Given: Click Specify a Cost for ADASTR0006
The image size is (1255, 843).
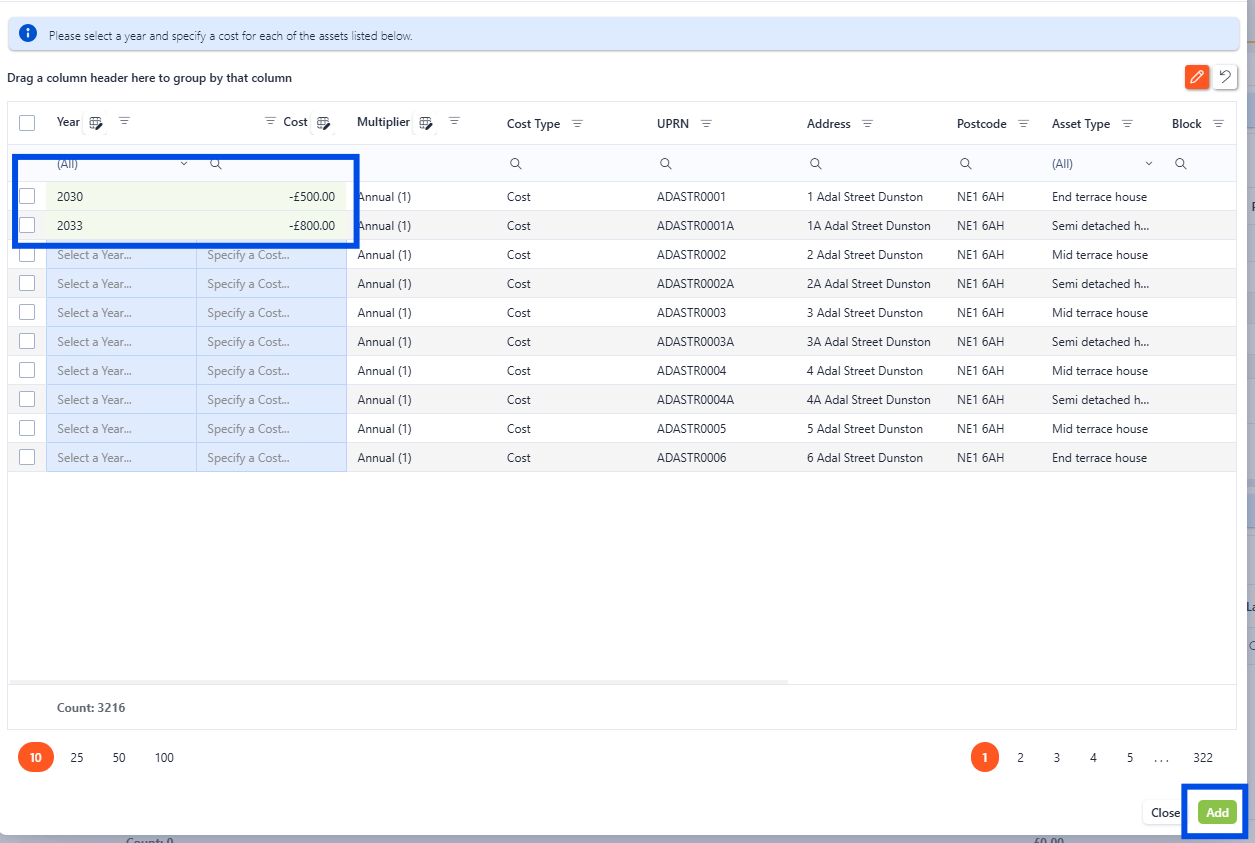Looking at the screenshot, I should coord(271,458).
